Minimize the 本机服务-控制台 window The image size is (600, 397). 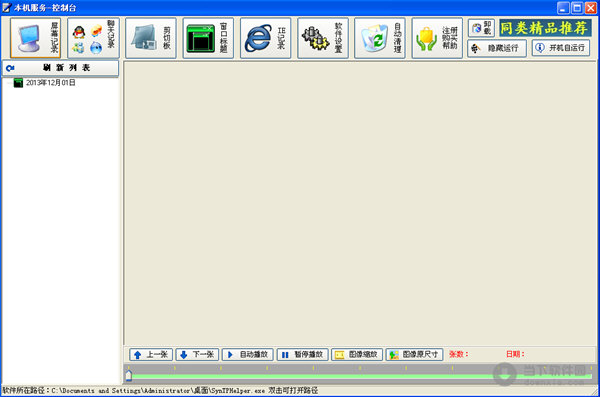click(x=563, y=8)
